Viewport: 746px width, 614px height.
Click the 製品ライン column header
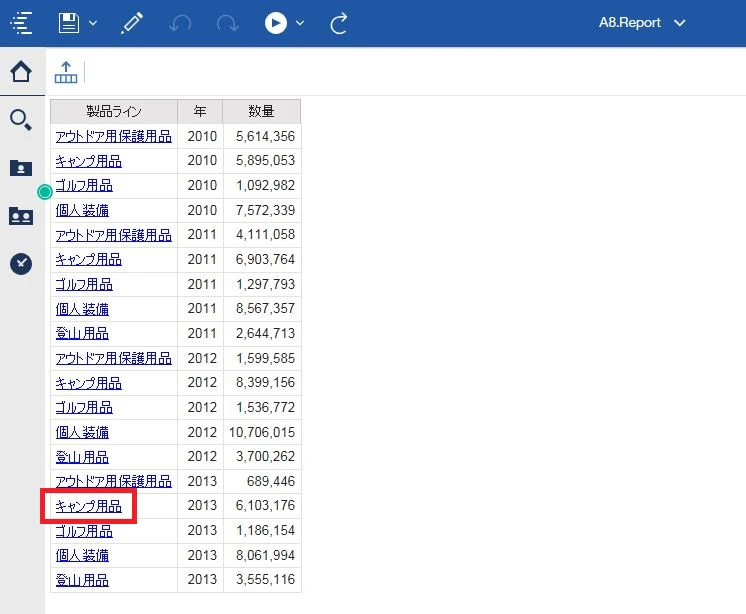[x=114, y=112]
